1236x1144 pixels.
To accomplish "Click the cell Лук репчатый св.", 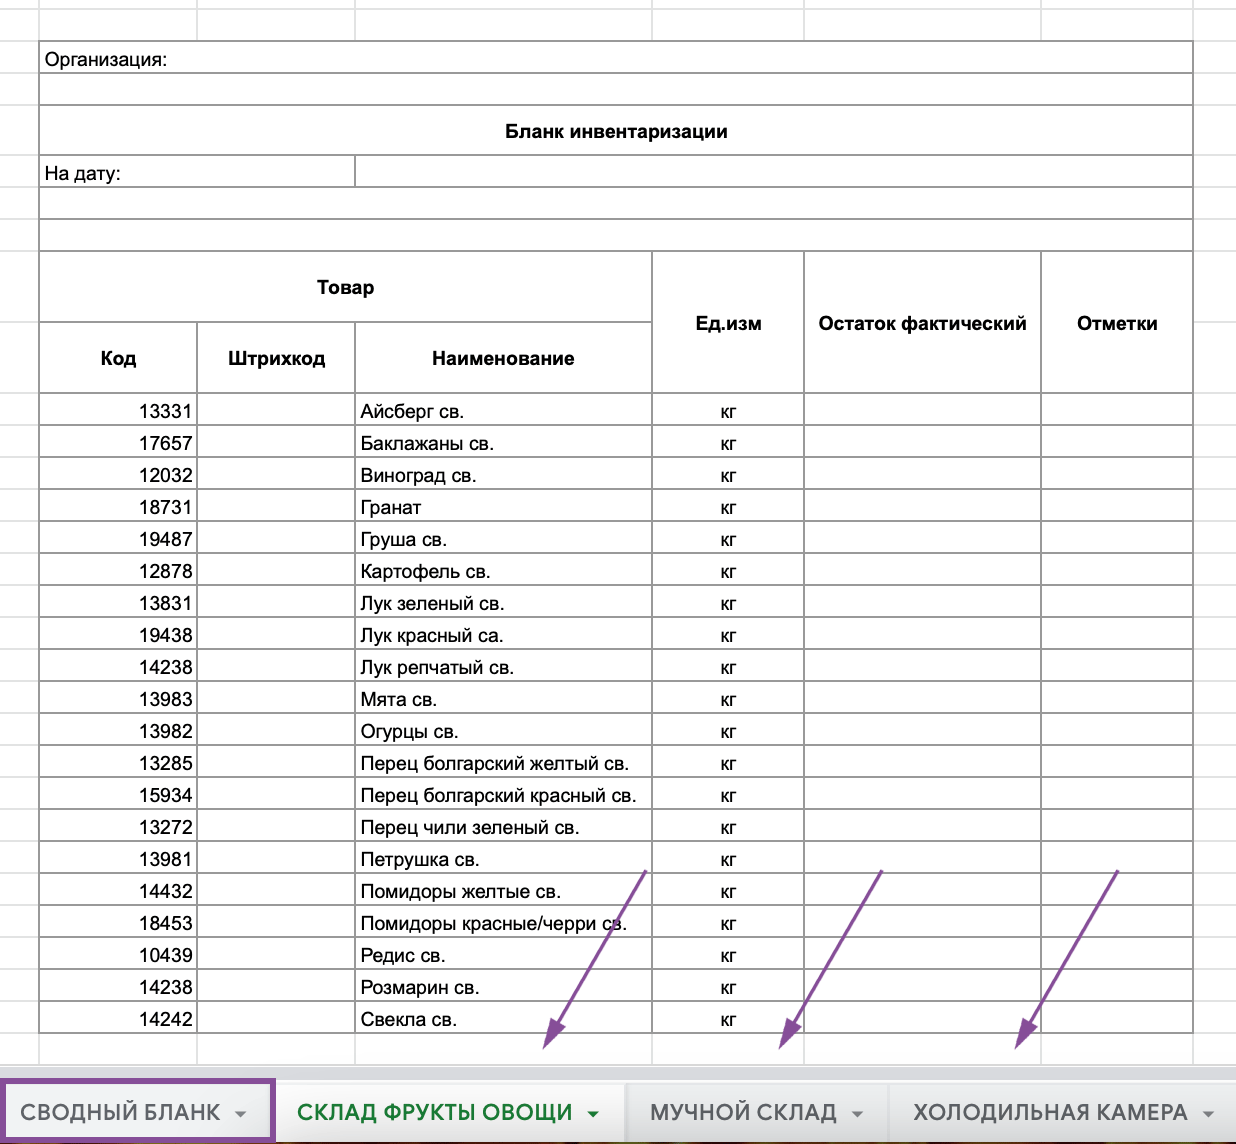I will click(x=503, y=667).
